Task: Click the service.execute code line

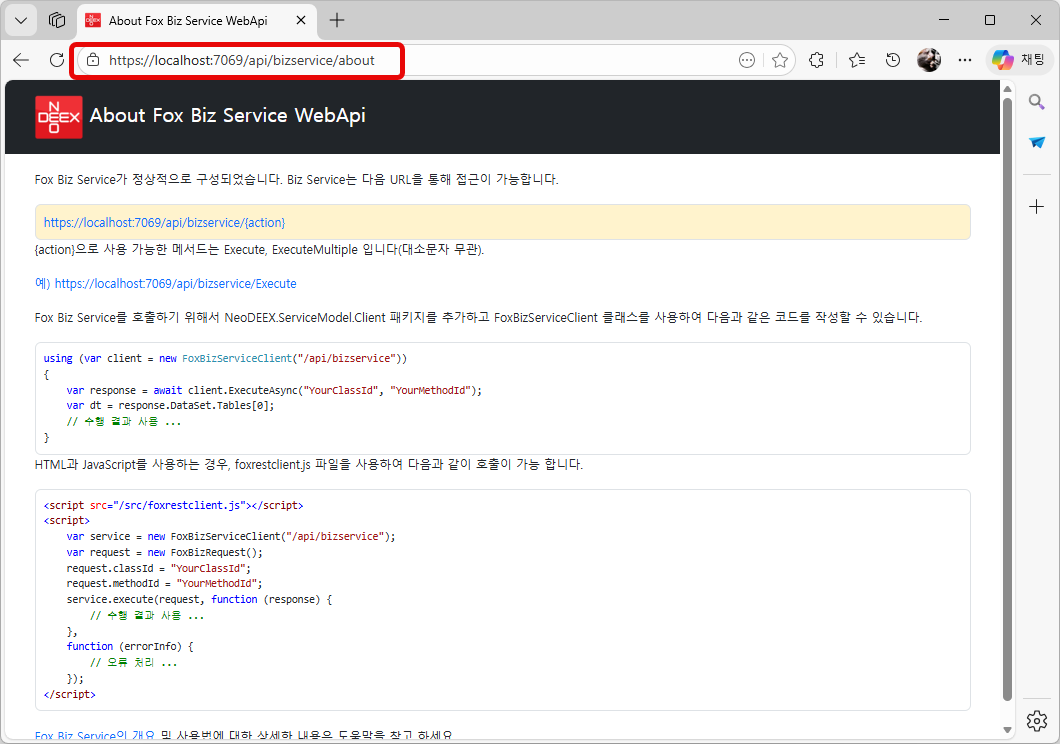Action: 199,599
